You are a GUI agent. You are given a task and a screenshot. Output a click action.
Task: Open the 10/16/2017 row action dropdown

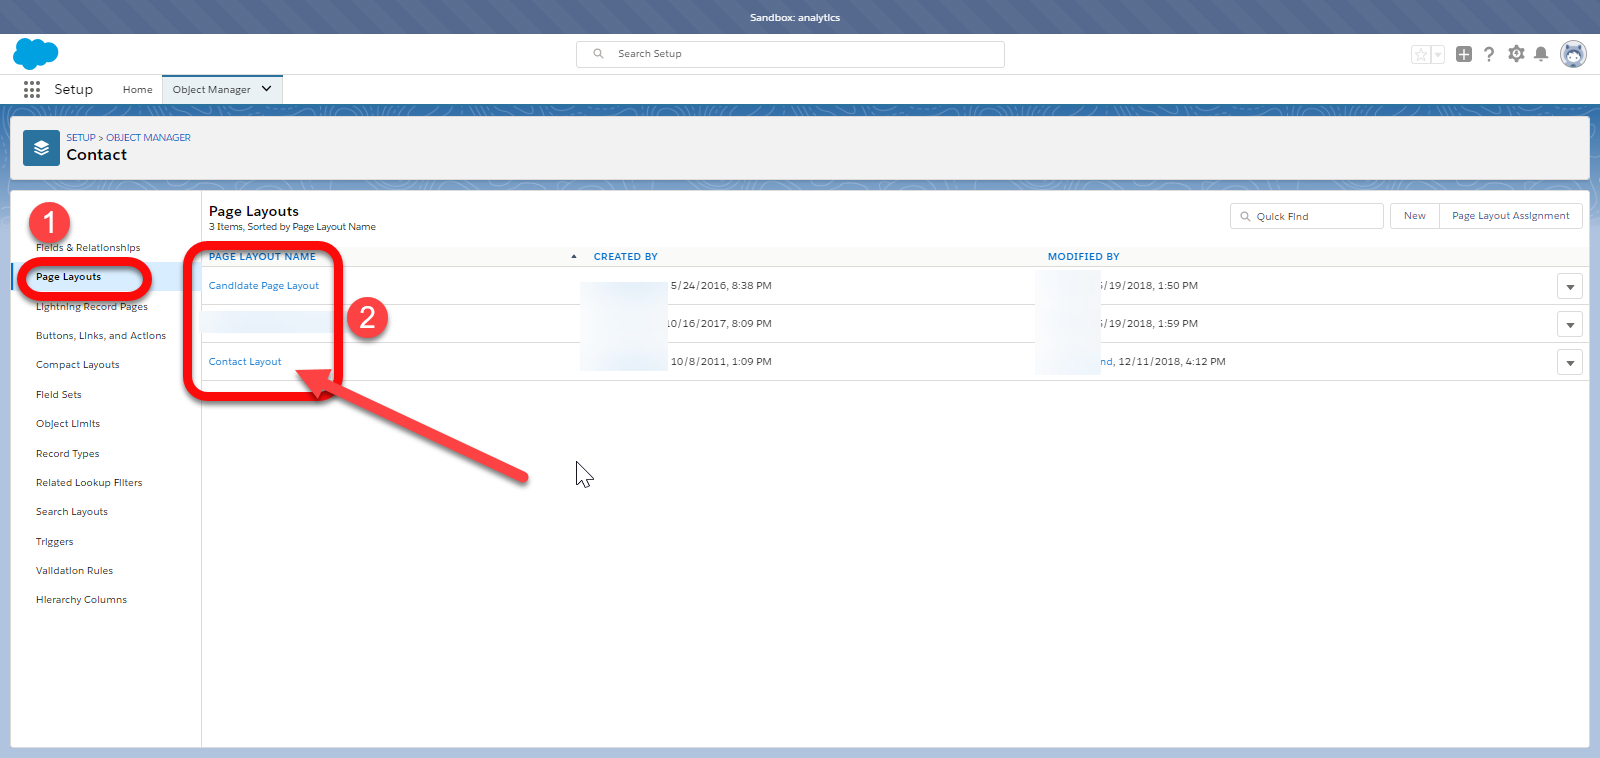(1570, 324)
